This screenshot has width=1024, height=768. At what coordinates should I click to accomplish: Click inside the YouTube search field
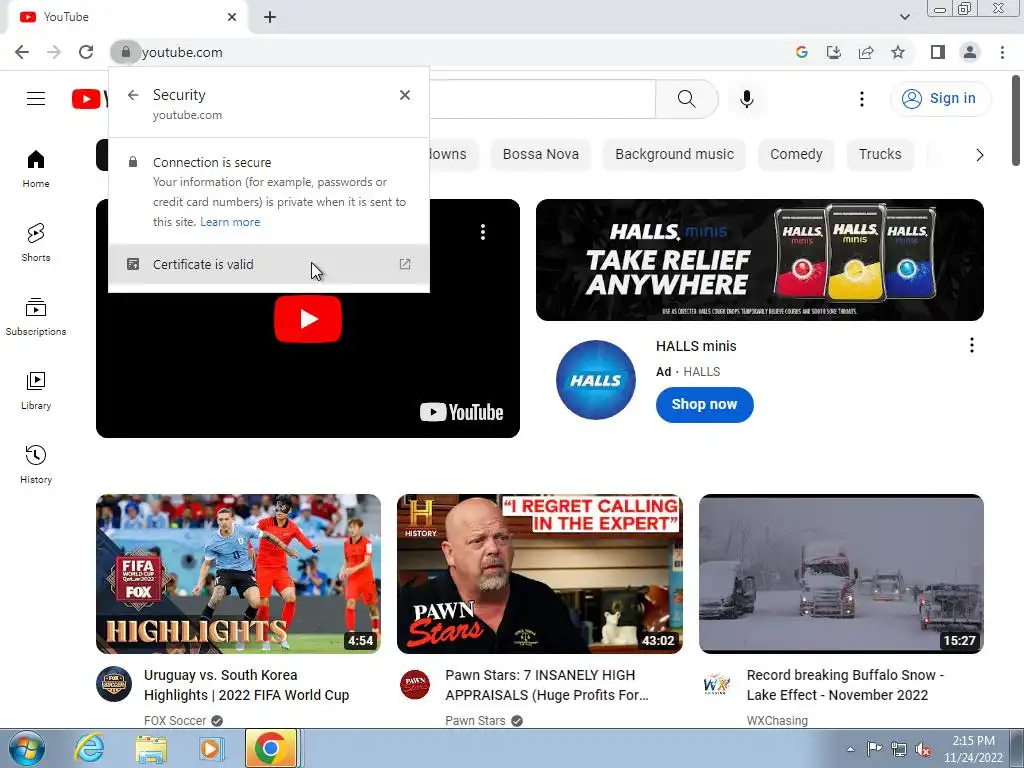542,99
